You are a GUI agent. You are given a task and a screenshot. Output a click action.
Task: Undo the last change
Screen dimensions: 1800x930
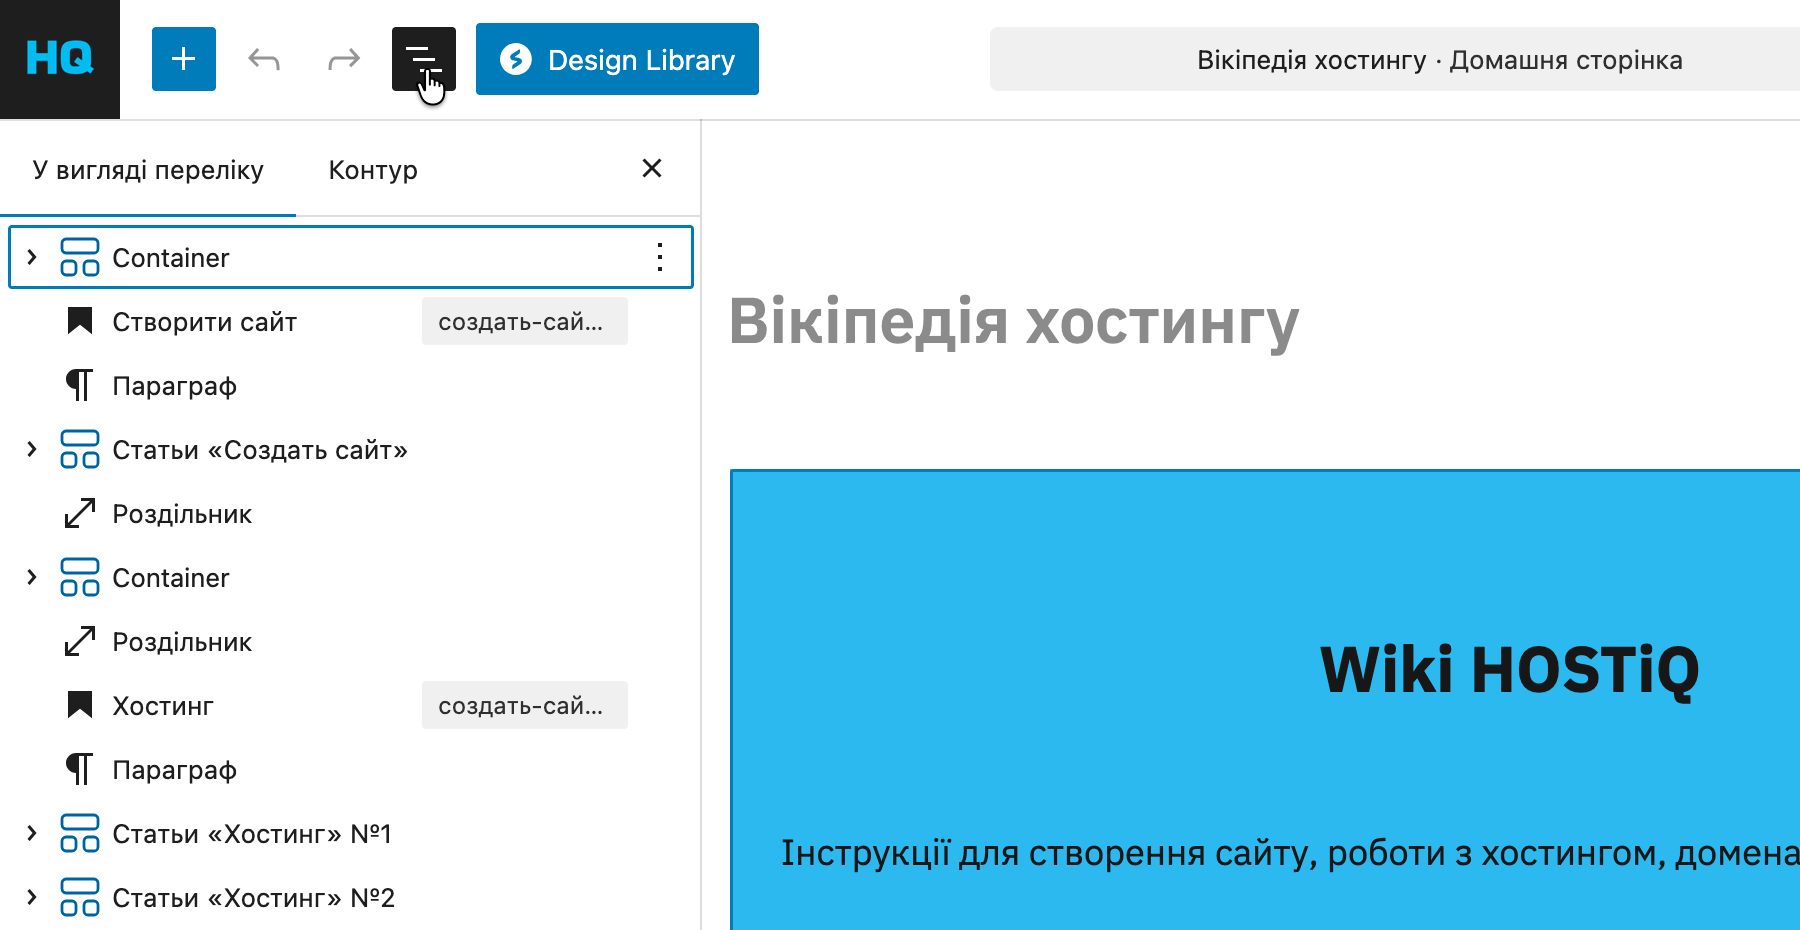264,59
